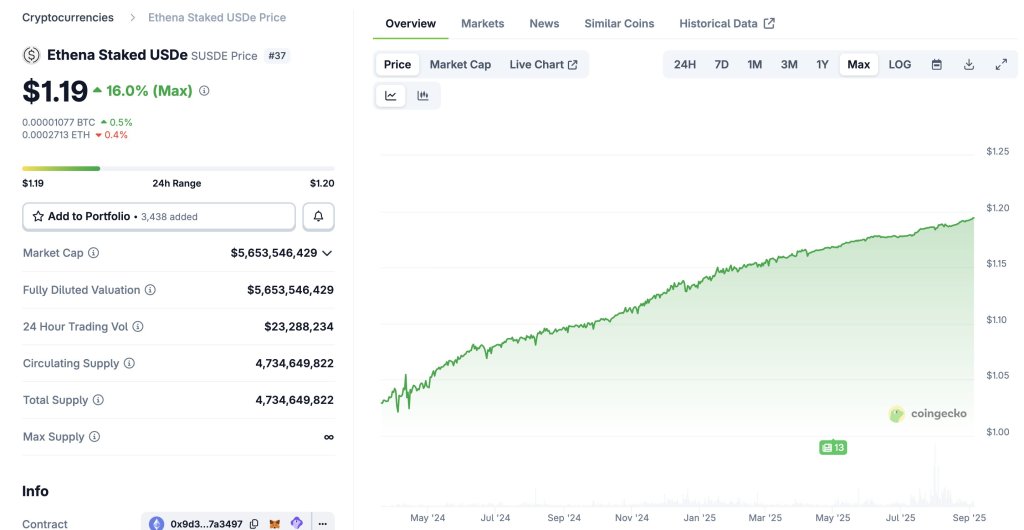Toggle the LOG scale option
The image size is (1024, 530).
(x=900, y=64)
